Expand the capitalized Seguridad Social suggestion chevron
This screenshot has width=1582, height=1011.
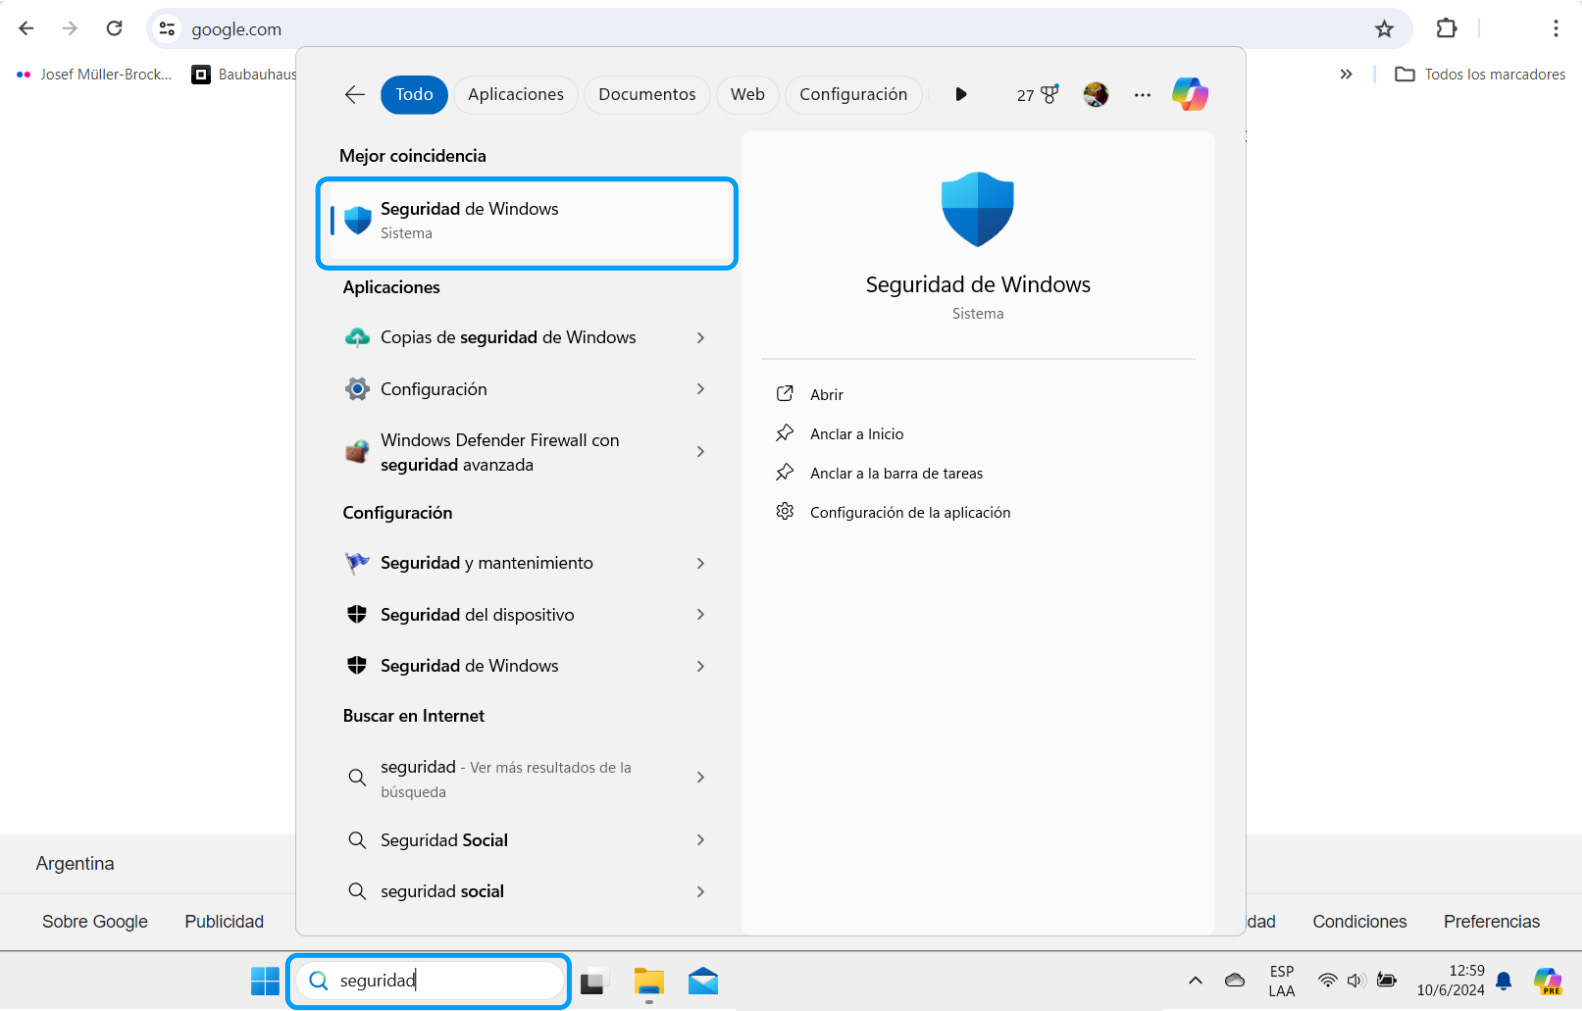point(701,840)
